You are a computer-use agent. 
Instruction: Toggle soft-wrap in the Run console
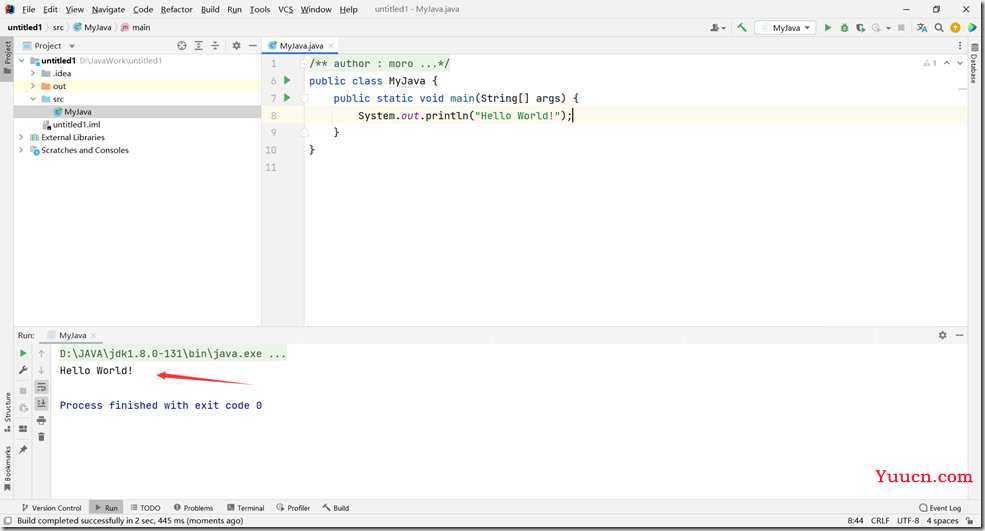41,387
